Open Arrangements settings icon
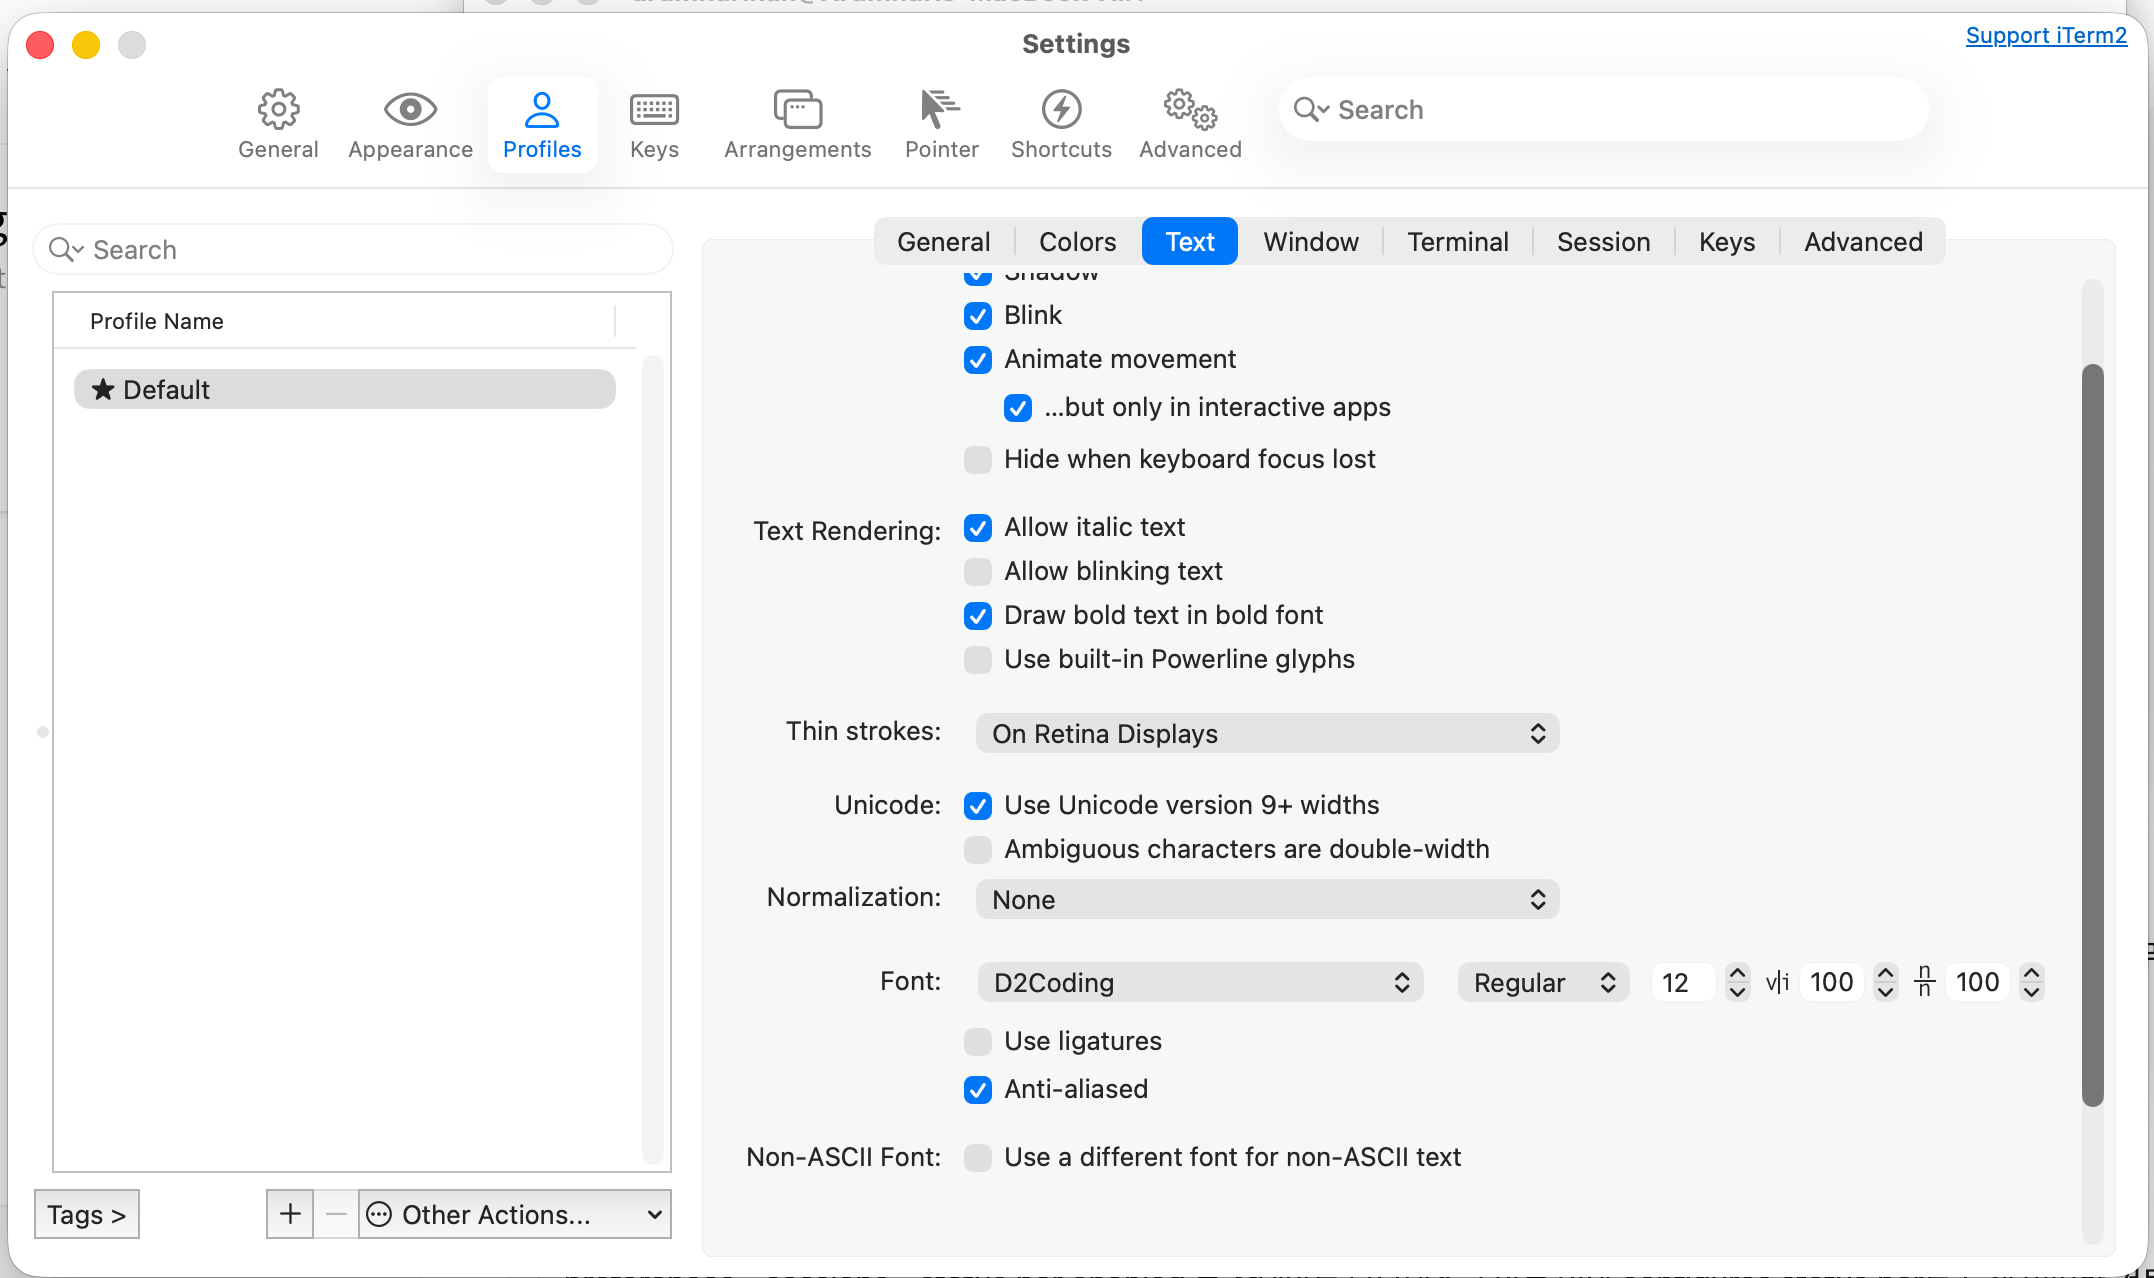2154x1278 pixels. pyautogui.click(x=797, y=110)
